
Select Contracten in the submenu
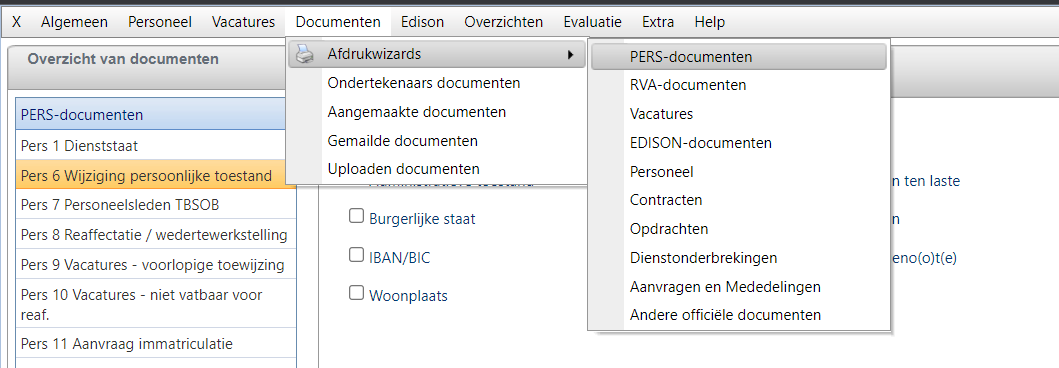click(x=739, y=200)
